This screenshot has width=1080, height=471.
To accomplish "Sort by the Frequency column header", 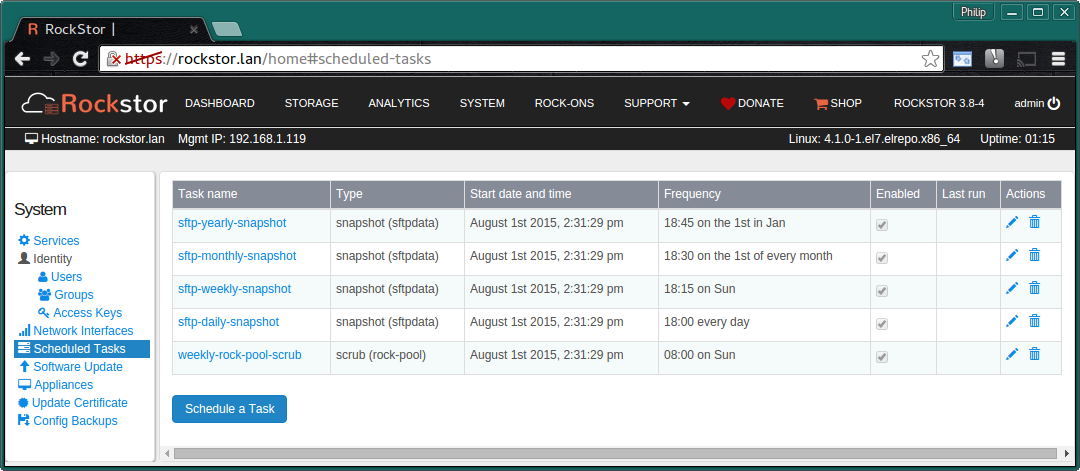I will (x=764, y=194).
